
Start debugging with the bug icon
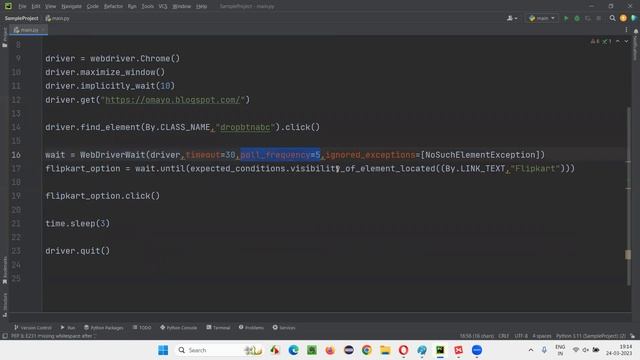click(x=577, y=18)
